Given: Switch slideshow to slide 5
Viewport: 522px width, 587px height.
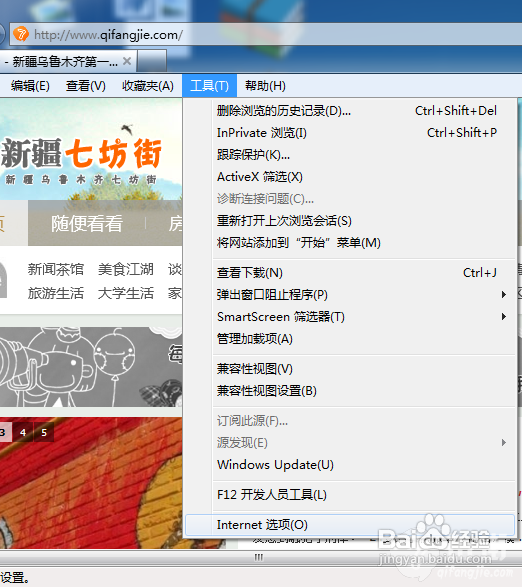Looking at the screenshot, I should coord(44,432).
